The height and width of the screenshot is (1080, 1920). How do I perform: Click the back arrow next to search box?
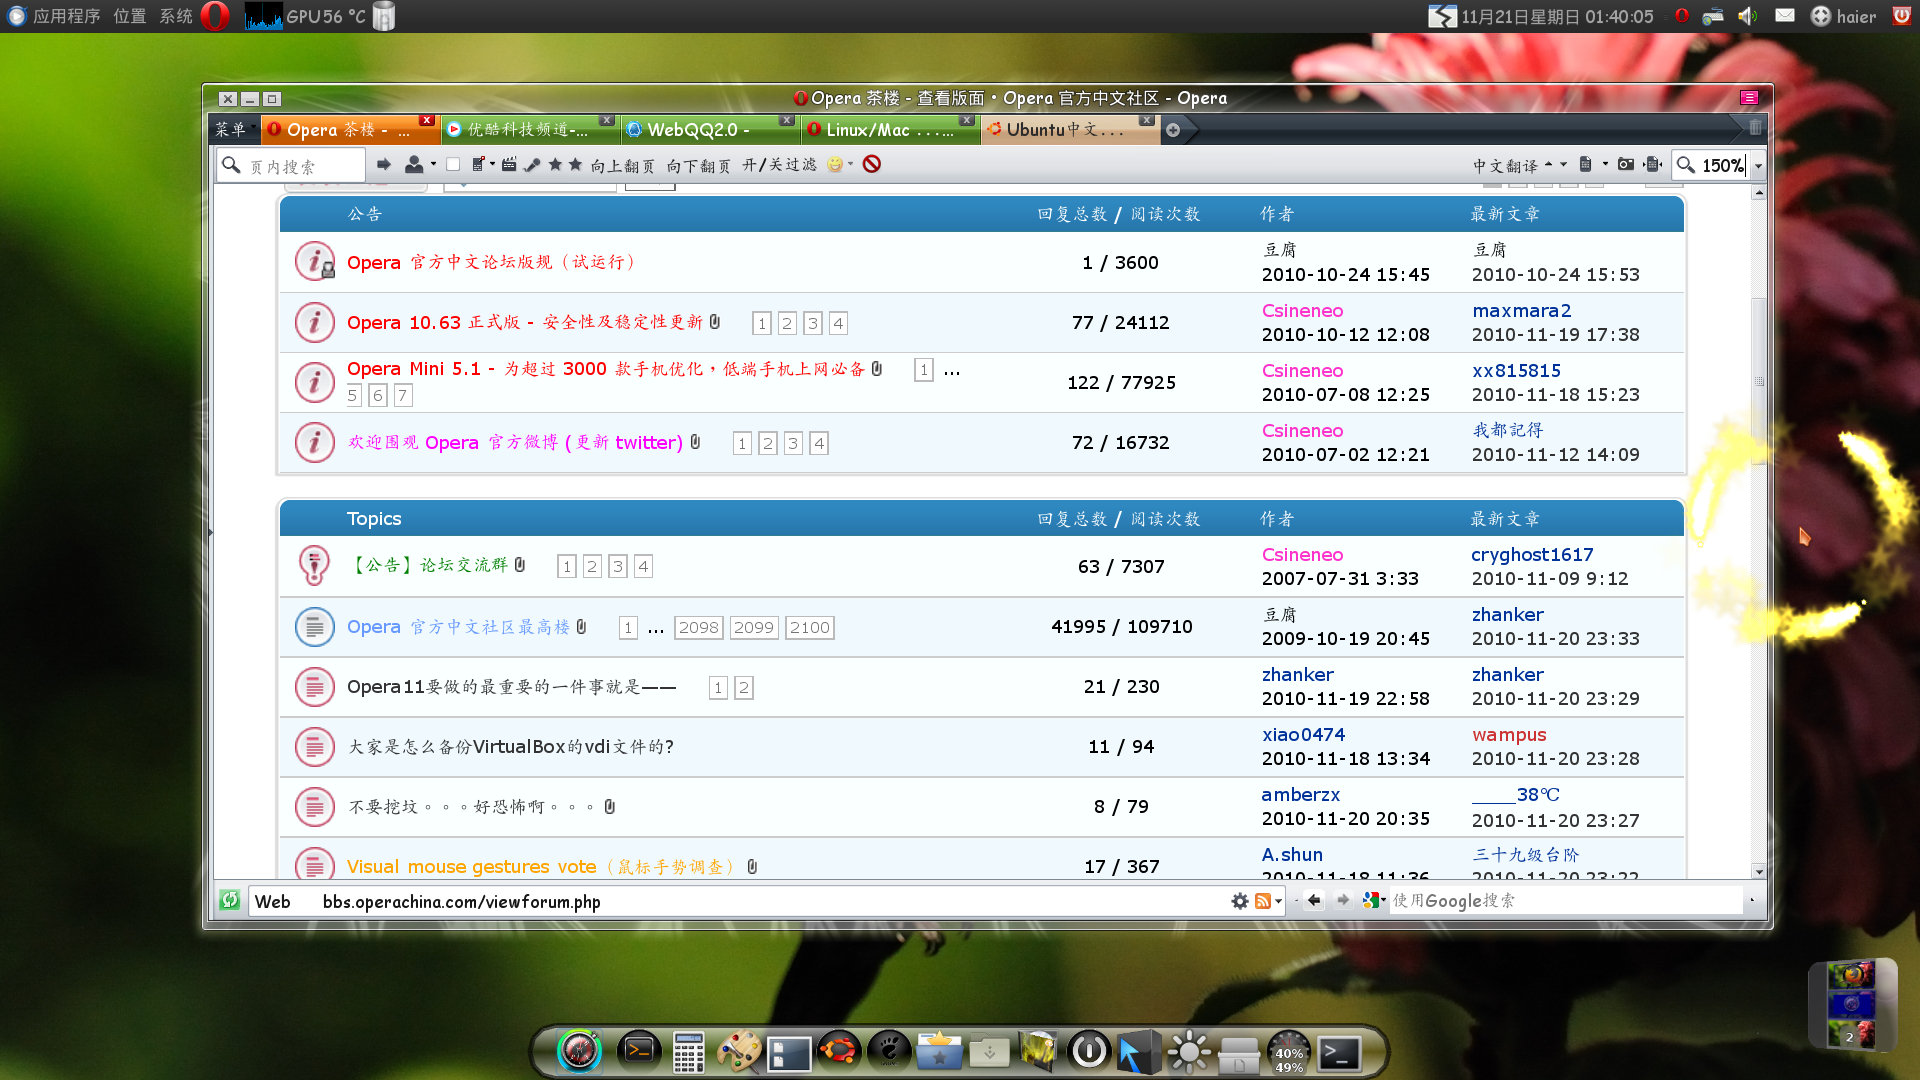[x=1314, y=900]
